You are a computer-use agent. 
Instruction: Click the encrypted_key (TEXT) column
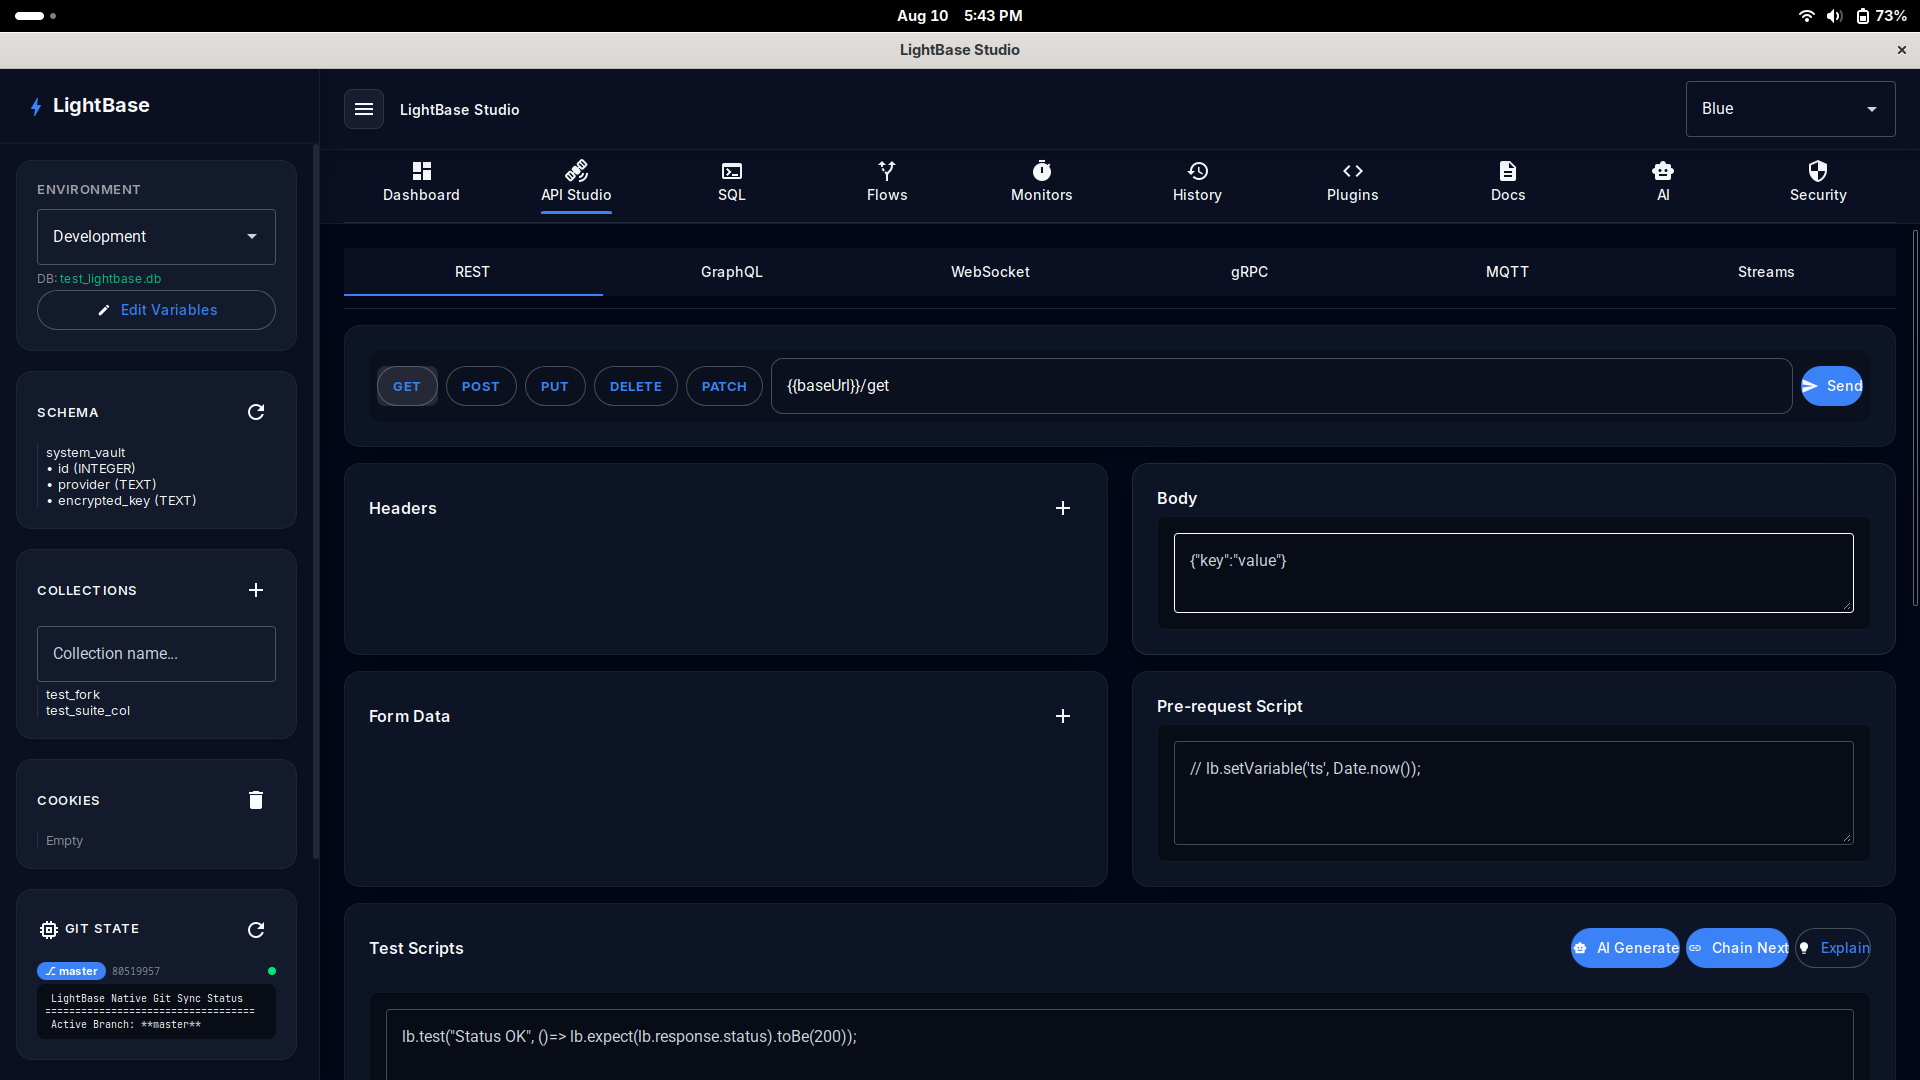pos(127,501)
